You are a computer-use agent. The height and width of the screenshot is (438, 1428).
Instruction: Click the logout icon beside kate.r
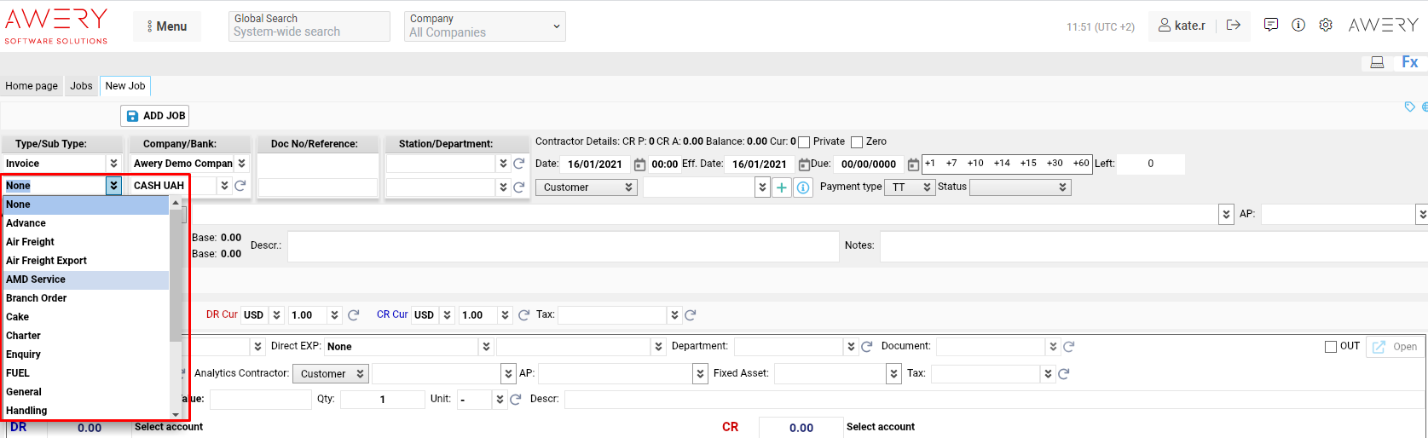1234,25
